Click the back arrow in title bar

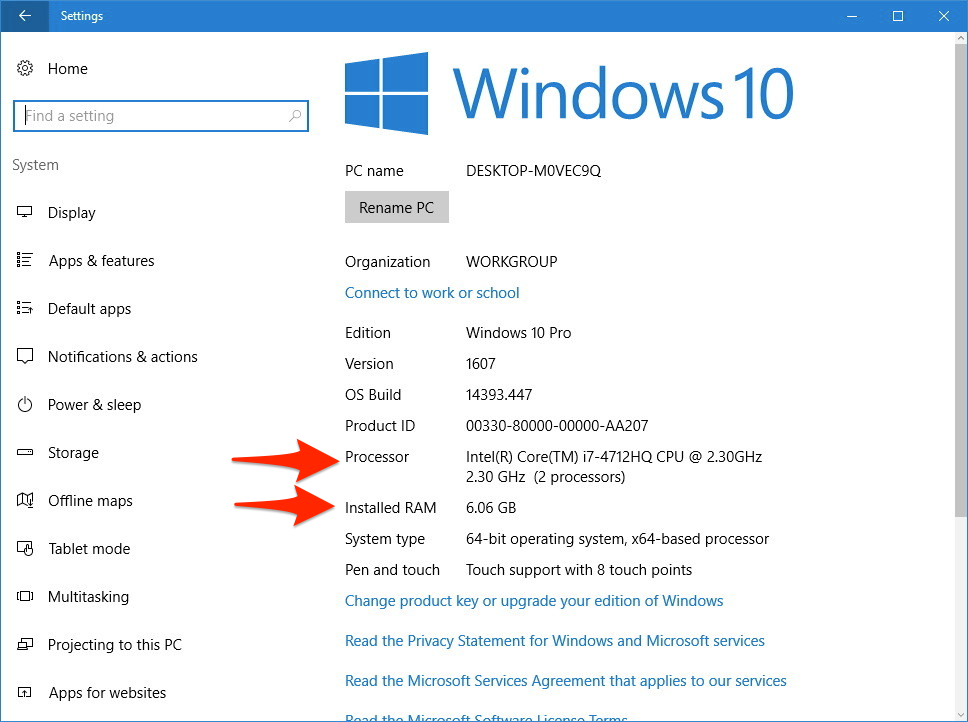tap(25, 16)
